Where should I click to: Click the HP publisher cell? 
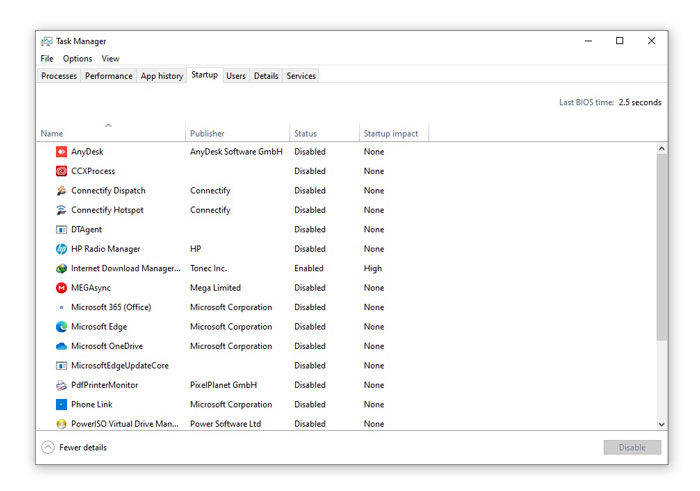point(196,249)
